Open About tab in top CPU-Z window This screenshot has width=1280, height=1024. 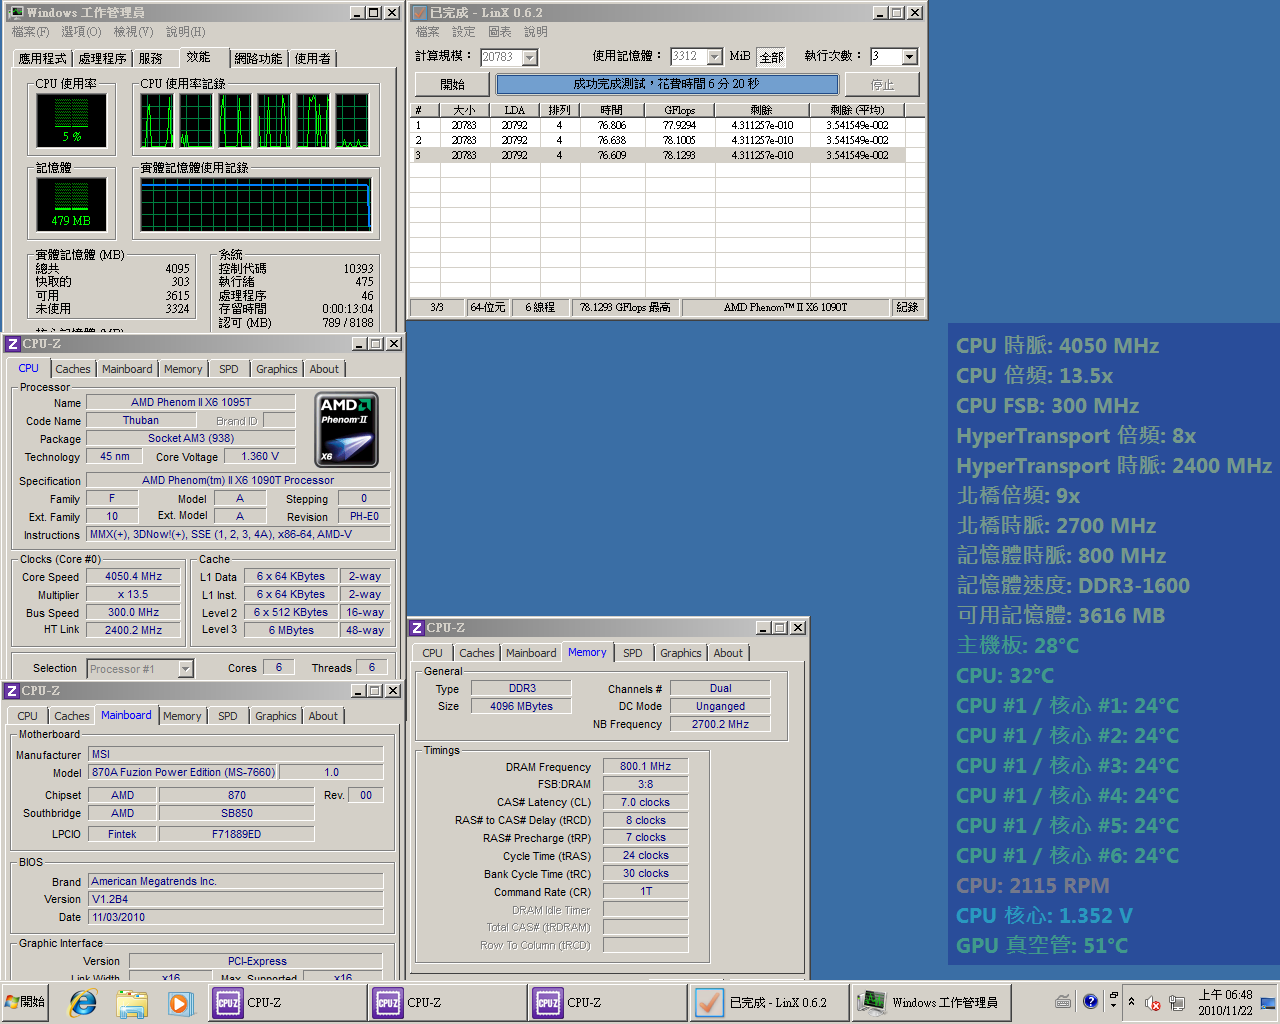click(324, 369)
